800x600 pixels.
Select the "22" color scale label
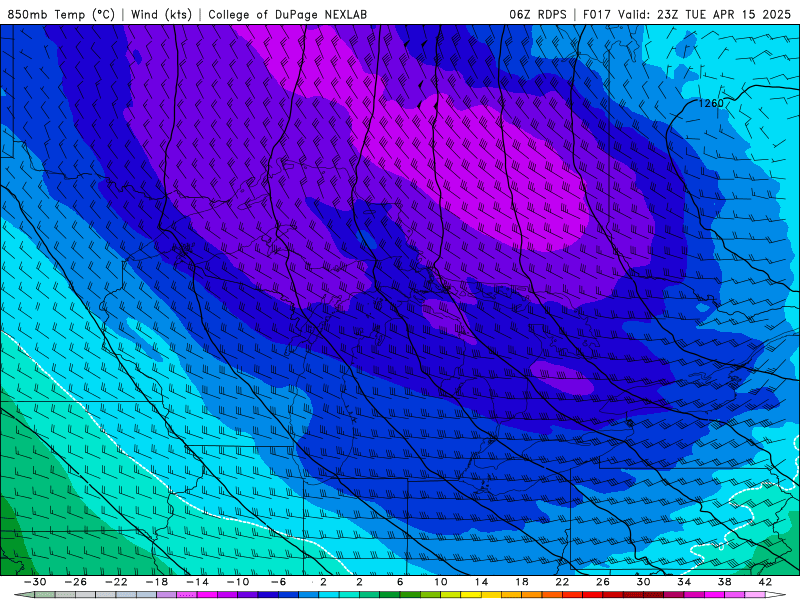click(x=562, y=582)
